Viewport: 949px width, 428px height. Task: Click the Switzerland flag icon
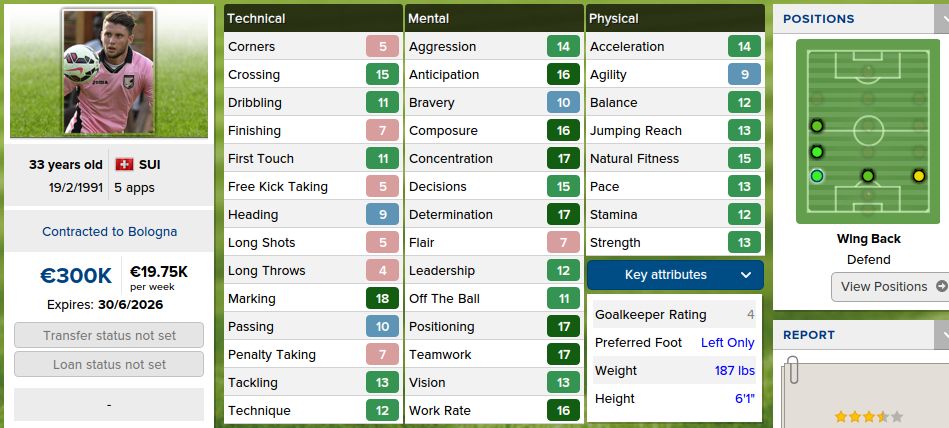(x=124, y=164)
